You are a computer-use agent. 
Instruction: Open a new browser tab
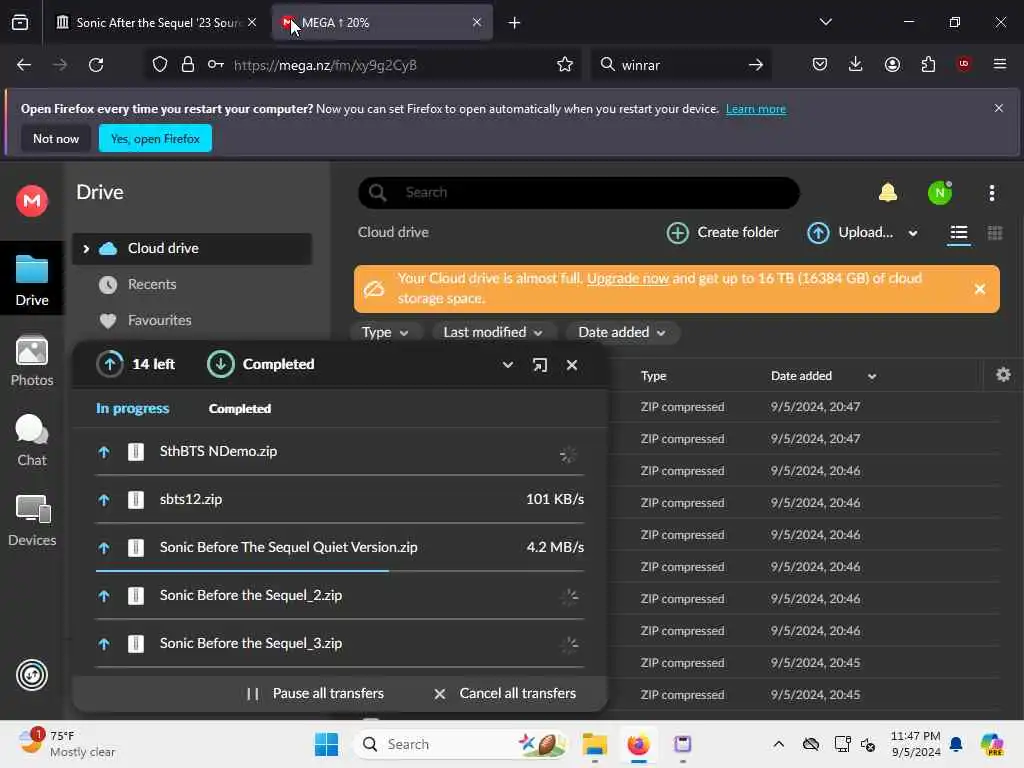click(514, 23)
